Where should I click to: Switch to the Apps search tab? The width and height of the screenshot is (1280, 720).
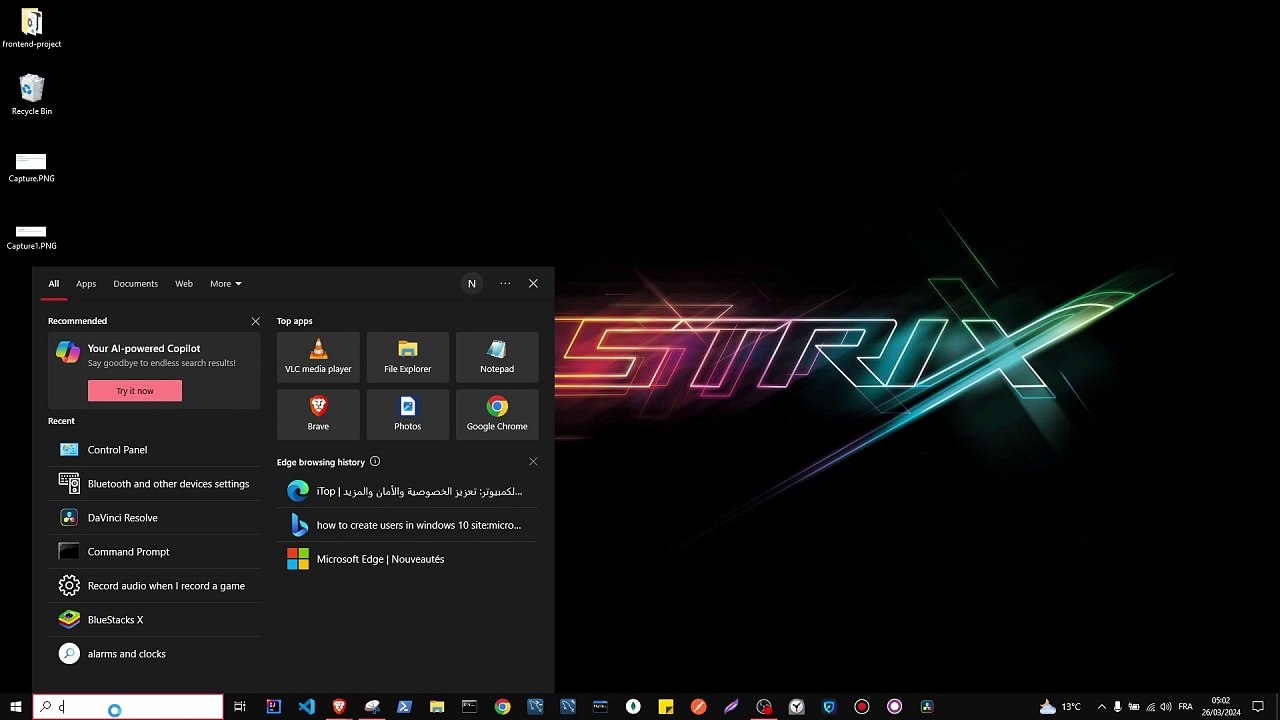[x=86, y=284]
